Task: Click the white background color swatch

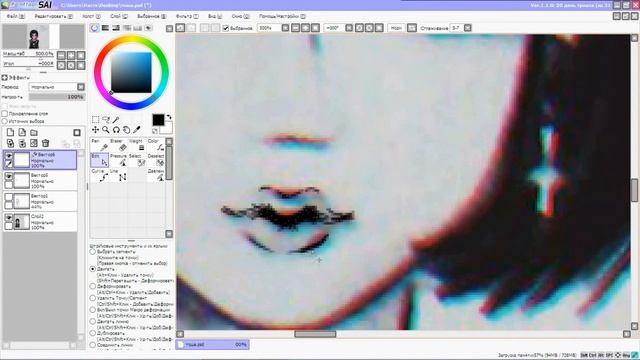Action: coord(168,129)
